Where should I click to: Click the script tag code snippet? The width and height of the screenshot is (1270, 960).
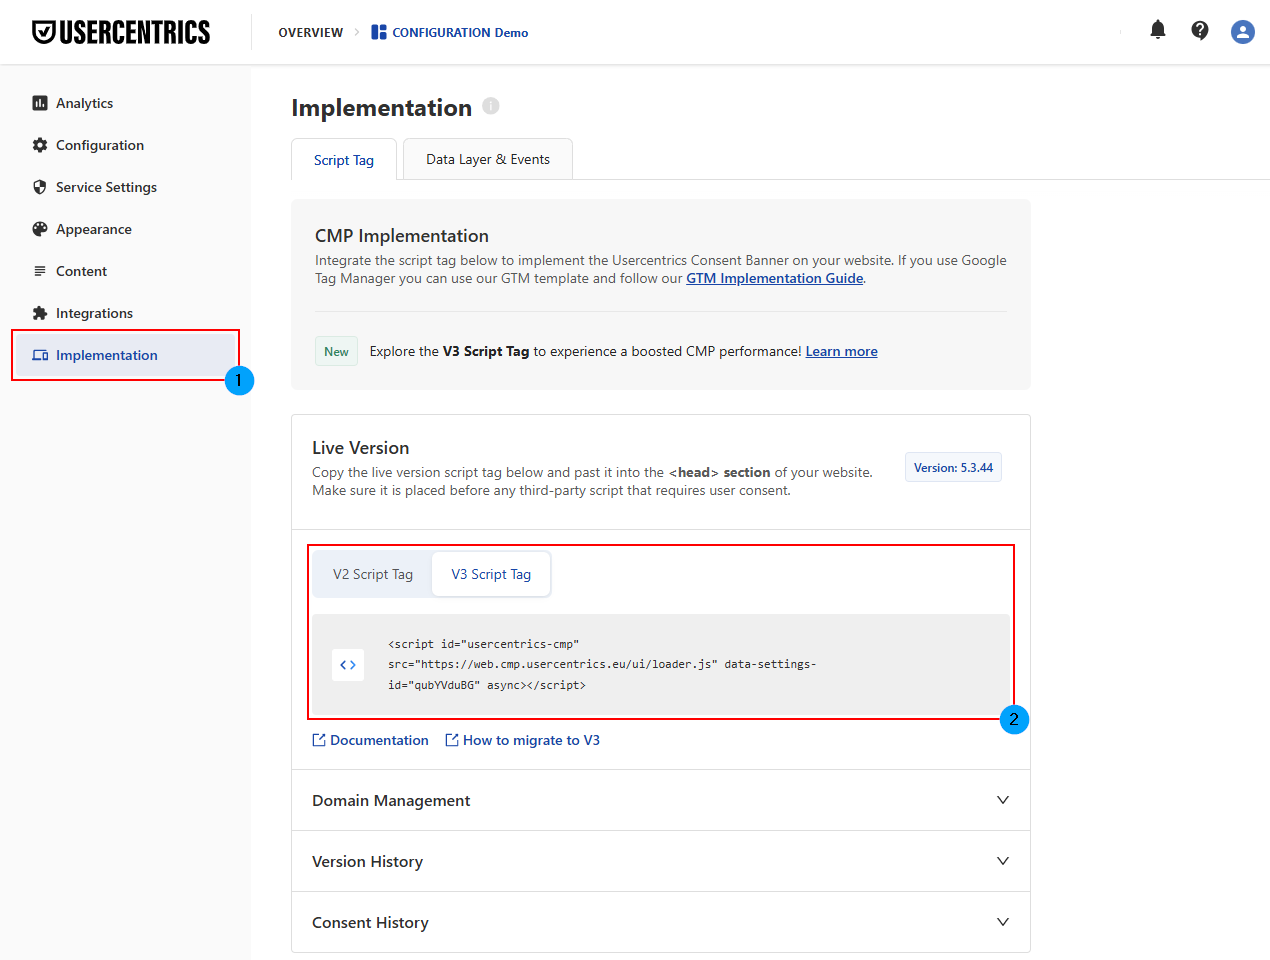(x=602, y=665)
